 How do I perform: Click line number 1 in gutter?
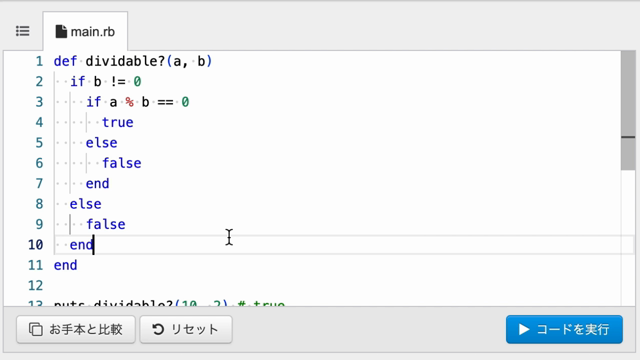click(39, 61)
